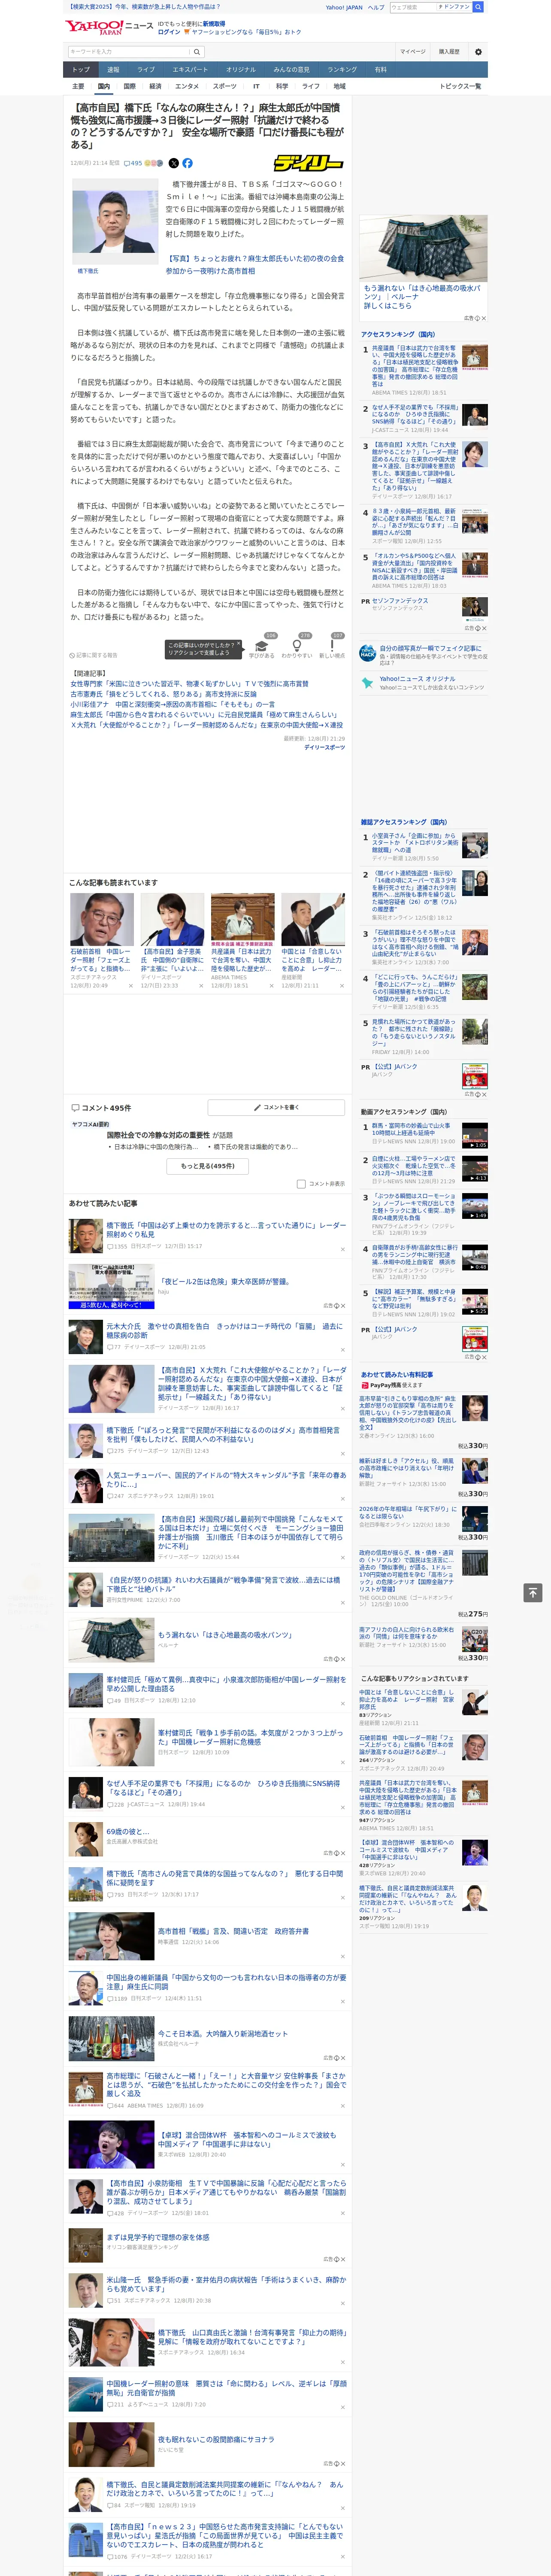The image size is (551, 2576).
Task: Click the コメント495件 speech bubble heading
Action: click(x=100, y=1108)
